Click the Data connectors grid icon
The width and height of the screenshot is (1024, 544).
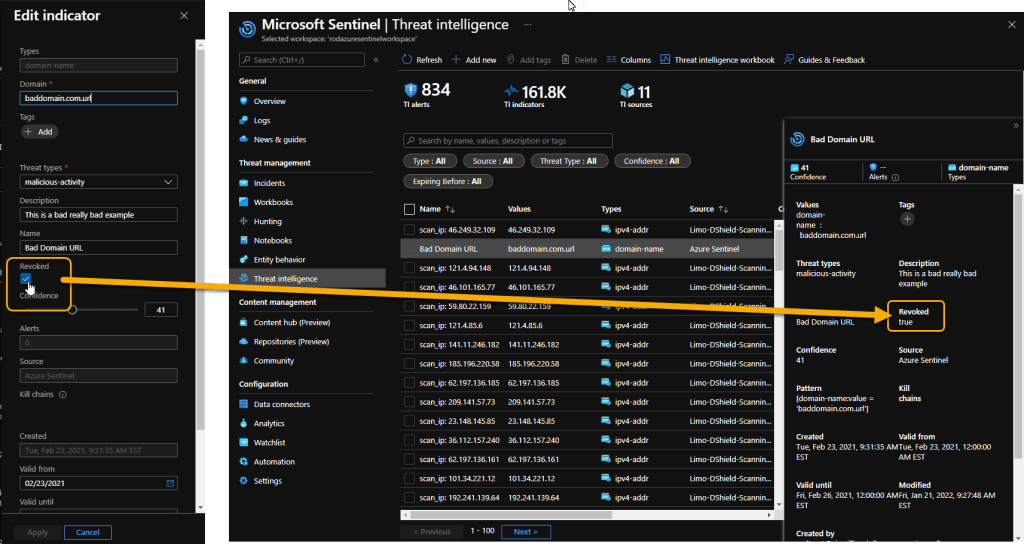coord(244,404)
